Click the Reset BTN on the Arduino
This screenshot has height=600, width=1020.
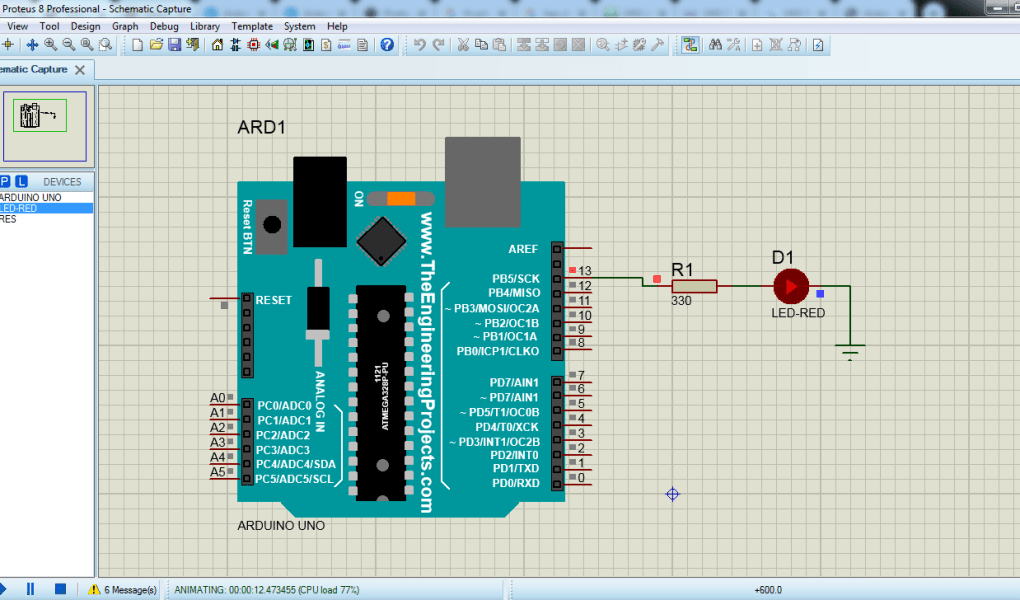pyautogui.click(x=271, y=226)
